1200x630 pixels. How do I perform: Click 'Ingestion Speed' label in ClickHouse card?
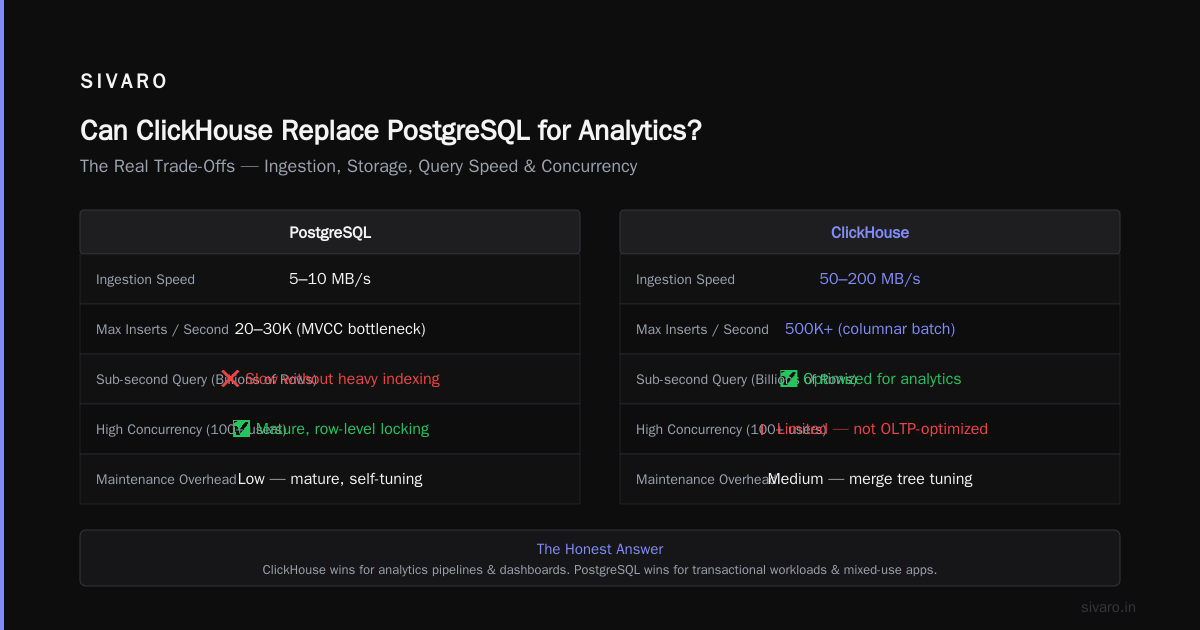point(685,280)
